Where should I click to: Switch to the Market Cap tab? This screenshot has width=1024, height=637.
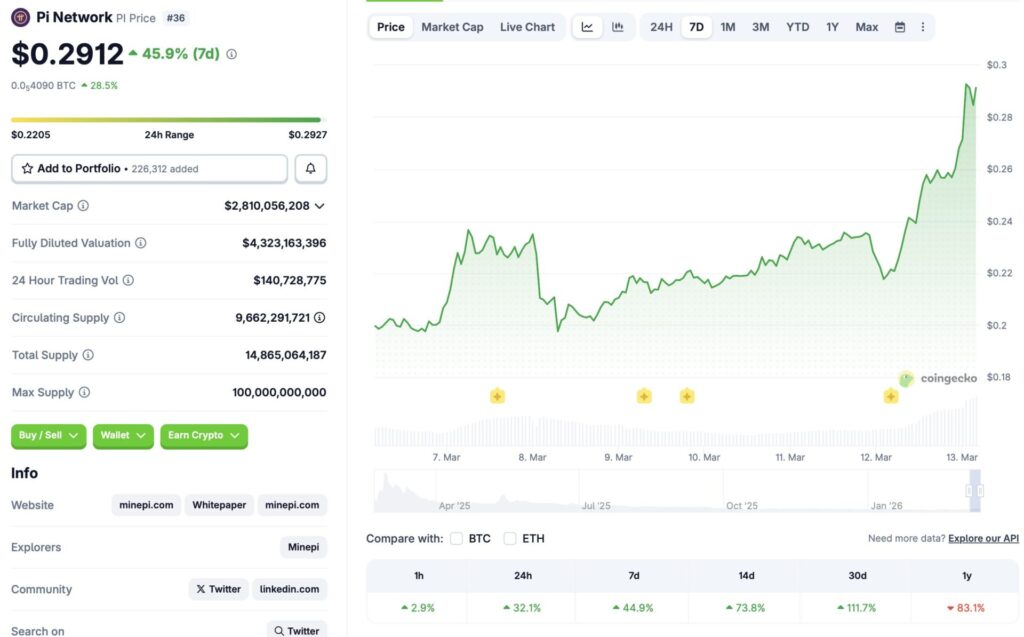pyautogui.click(x=452, y=27)
